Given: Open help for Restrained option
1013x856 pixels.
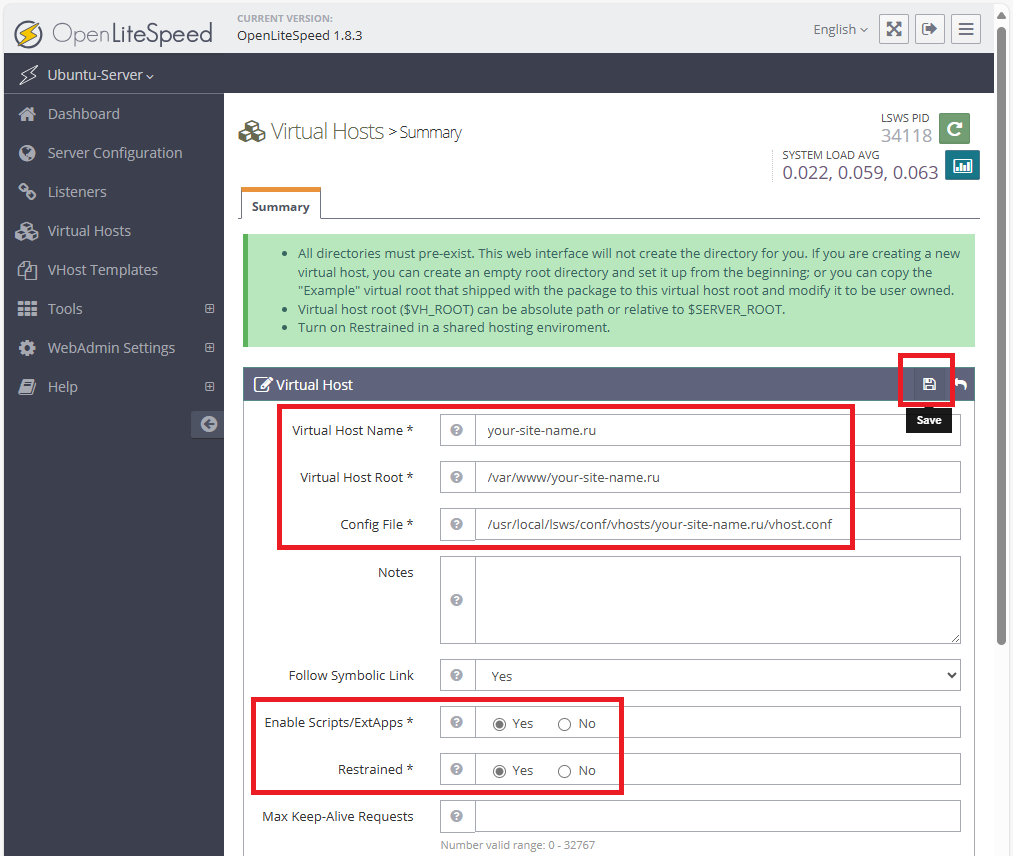Looking at the screenshot, I should coord(457,769).
